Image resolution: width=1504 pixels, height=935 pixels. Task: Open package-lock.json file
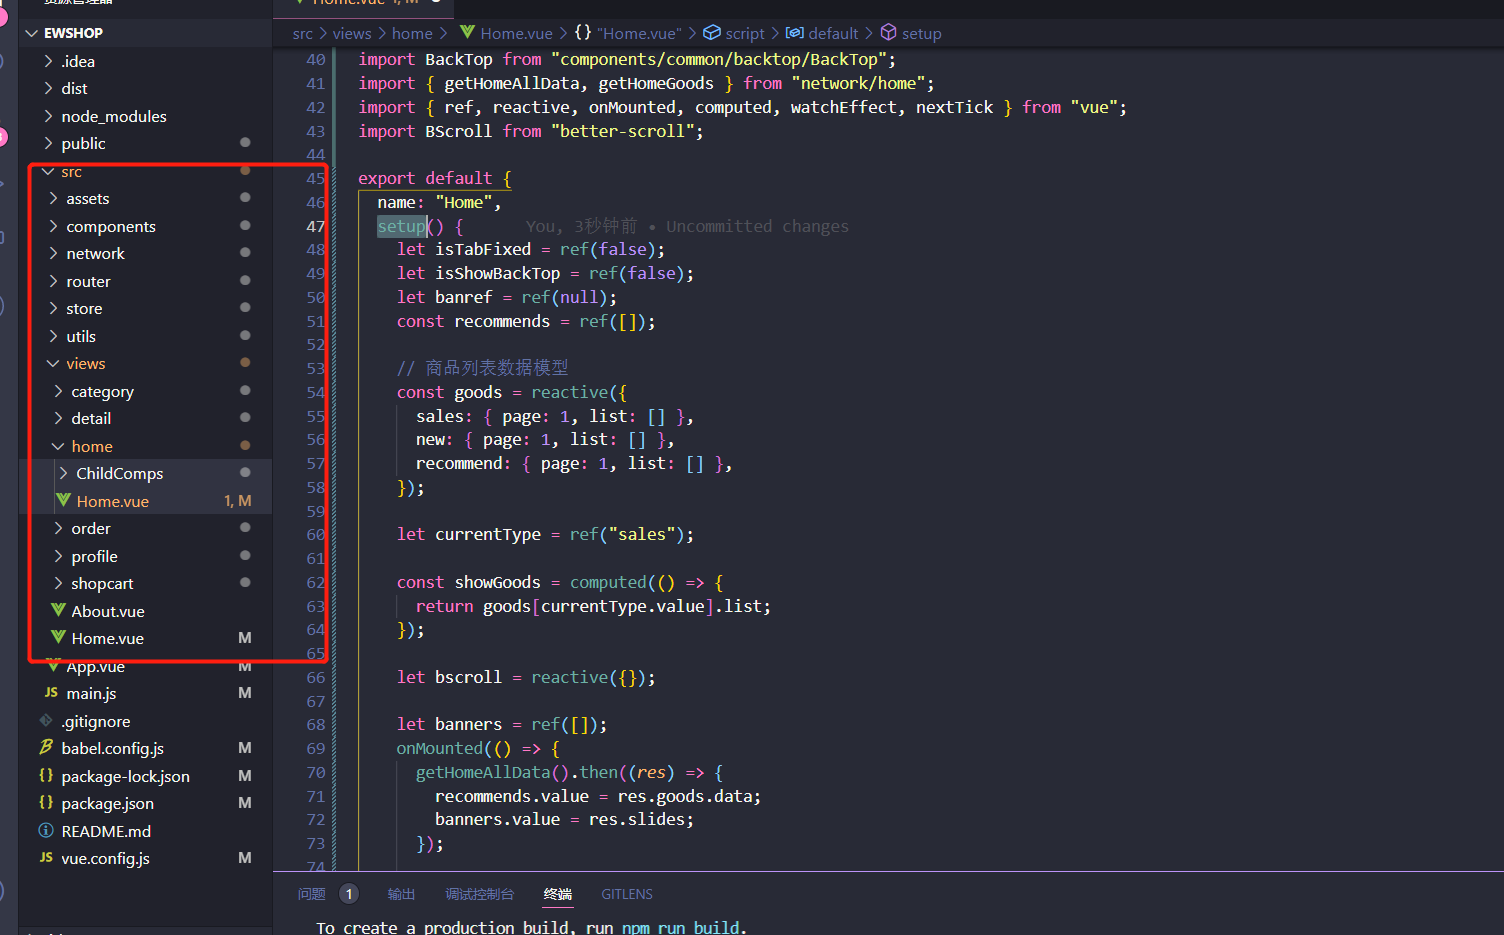tap(125, 777)
